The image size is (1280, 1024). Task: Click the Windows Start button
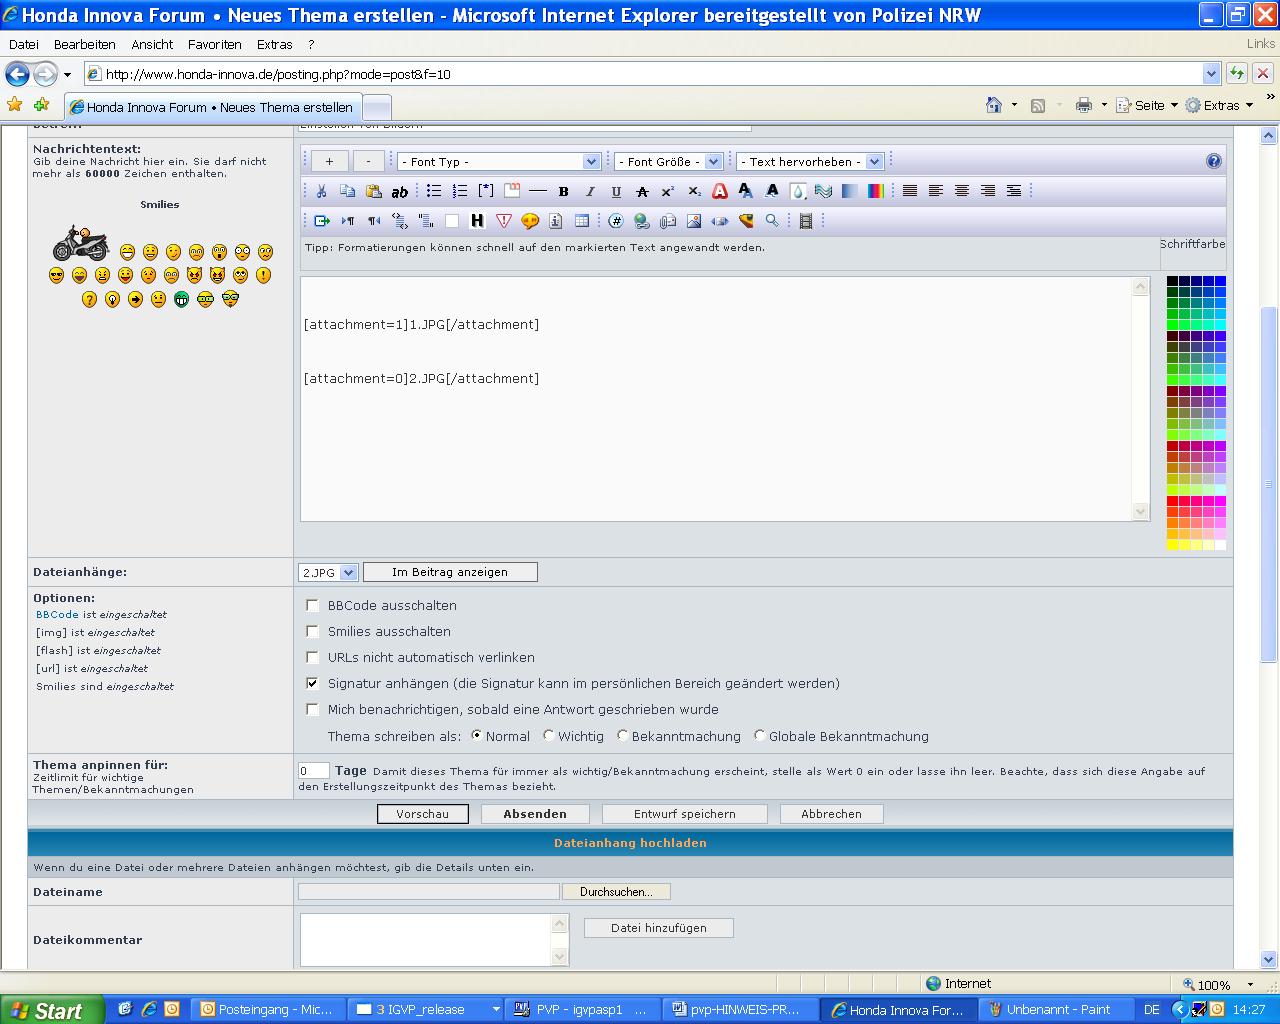[x=50, y=1010]
